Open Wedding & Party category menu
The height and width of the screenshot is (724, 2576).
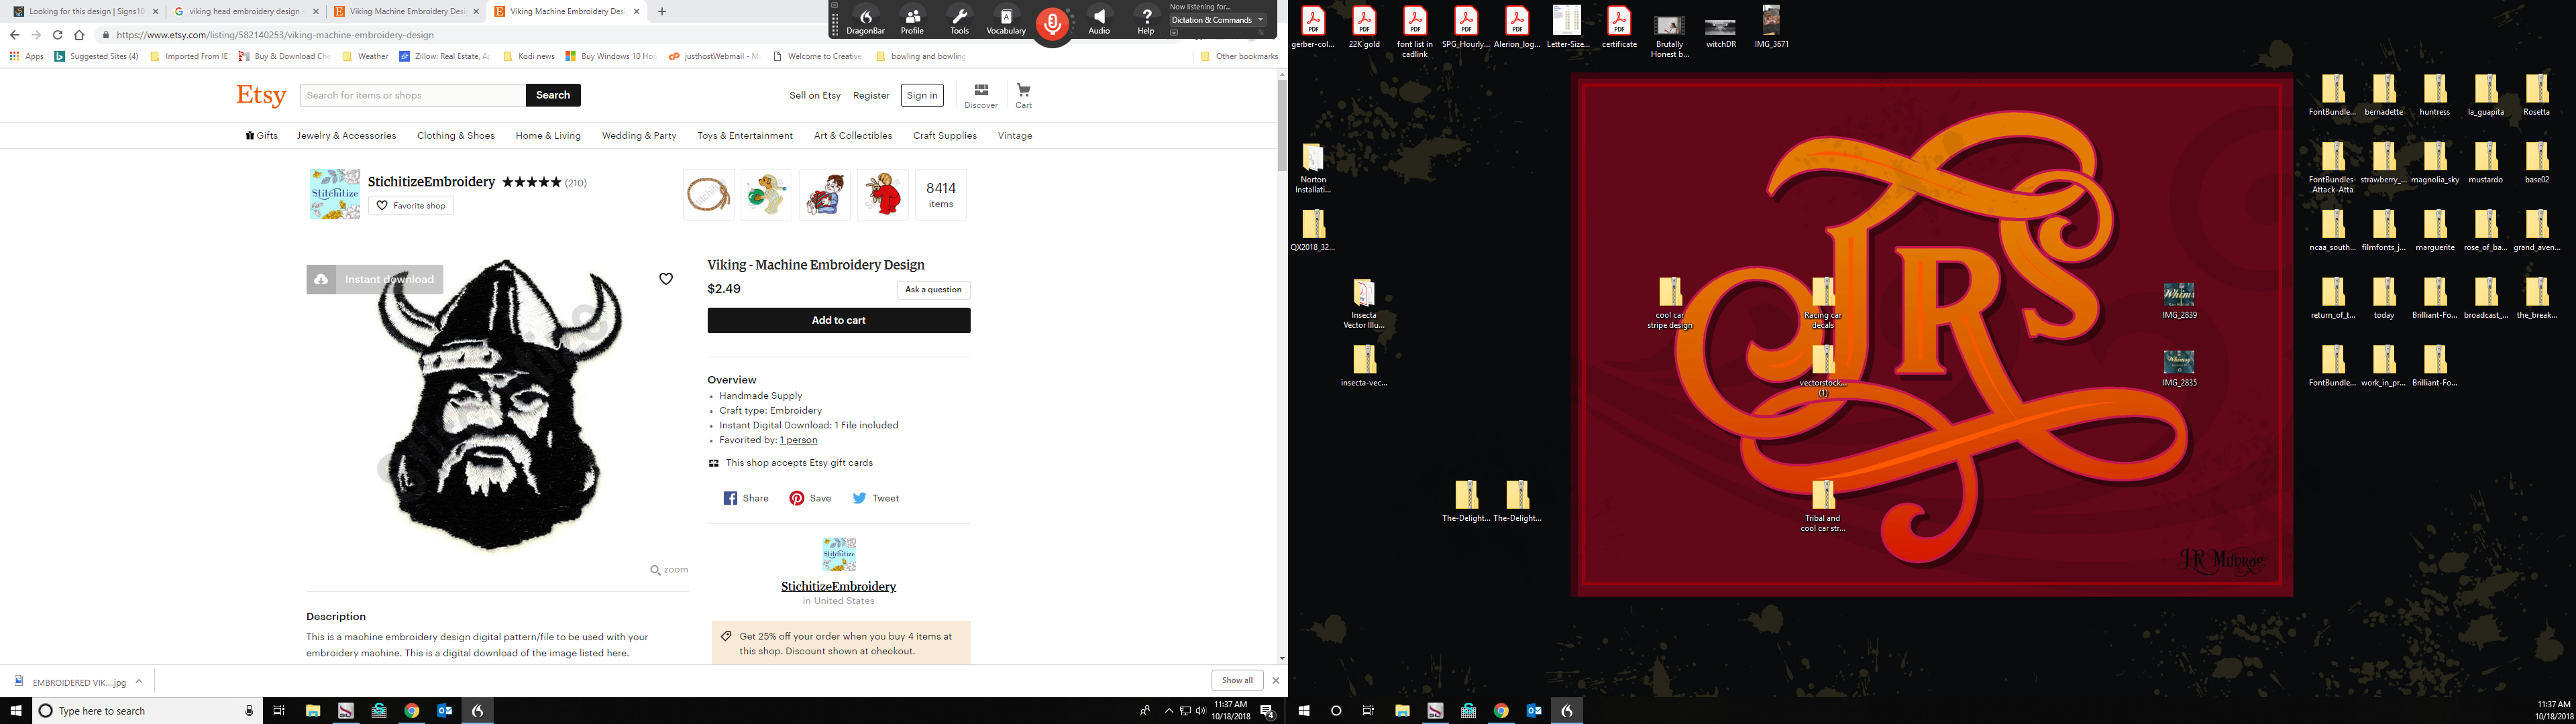tap(639, 136)
